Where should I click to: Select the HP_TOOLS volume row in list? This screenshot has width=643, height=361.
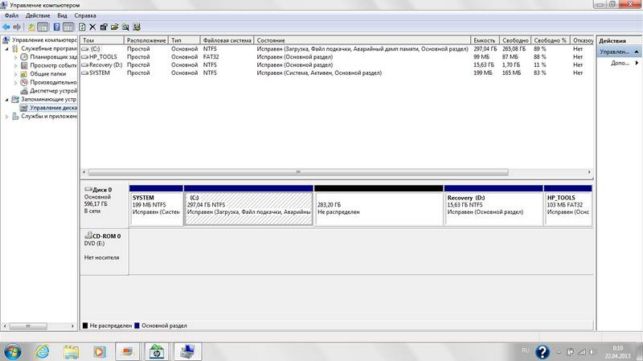(x=336, y=57)
